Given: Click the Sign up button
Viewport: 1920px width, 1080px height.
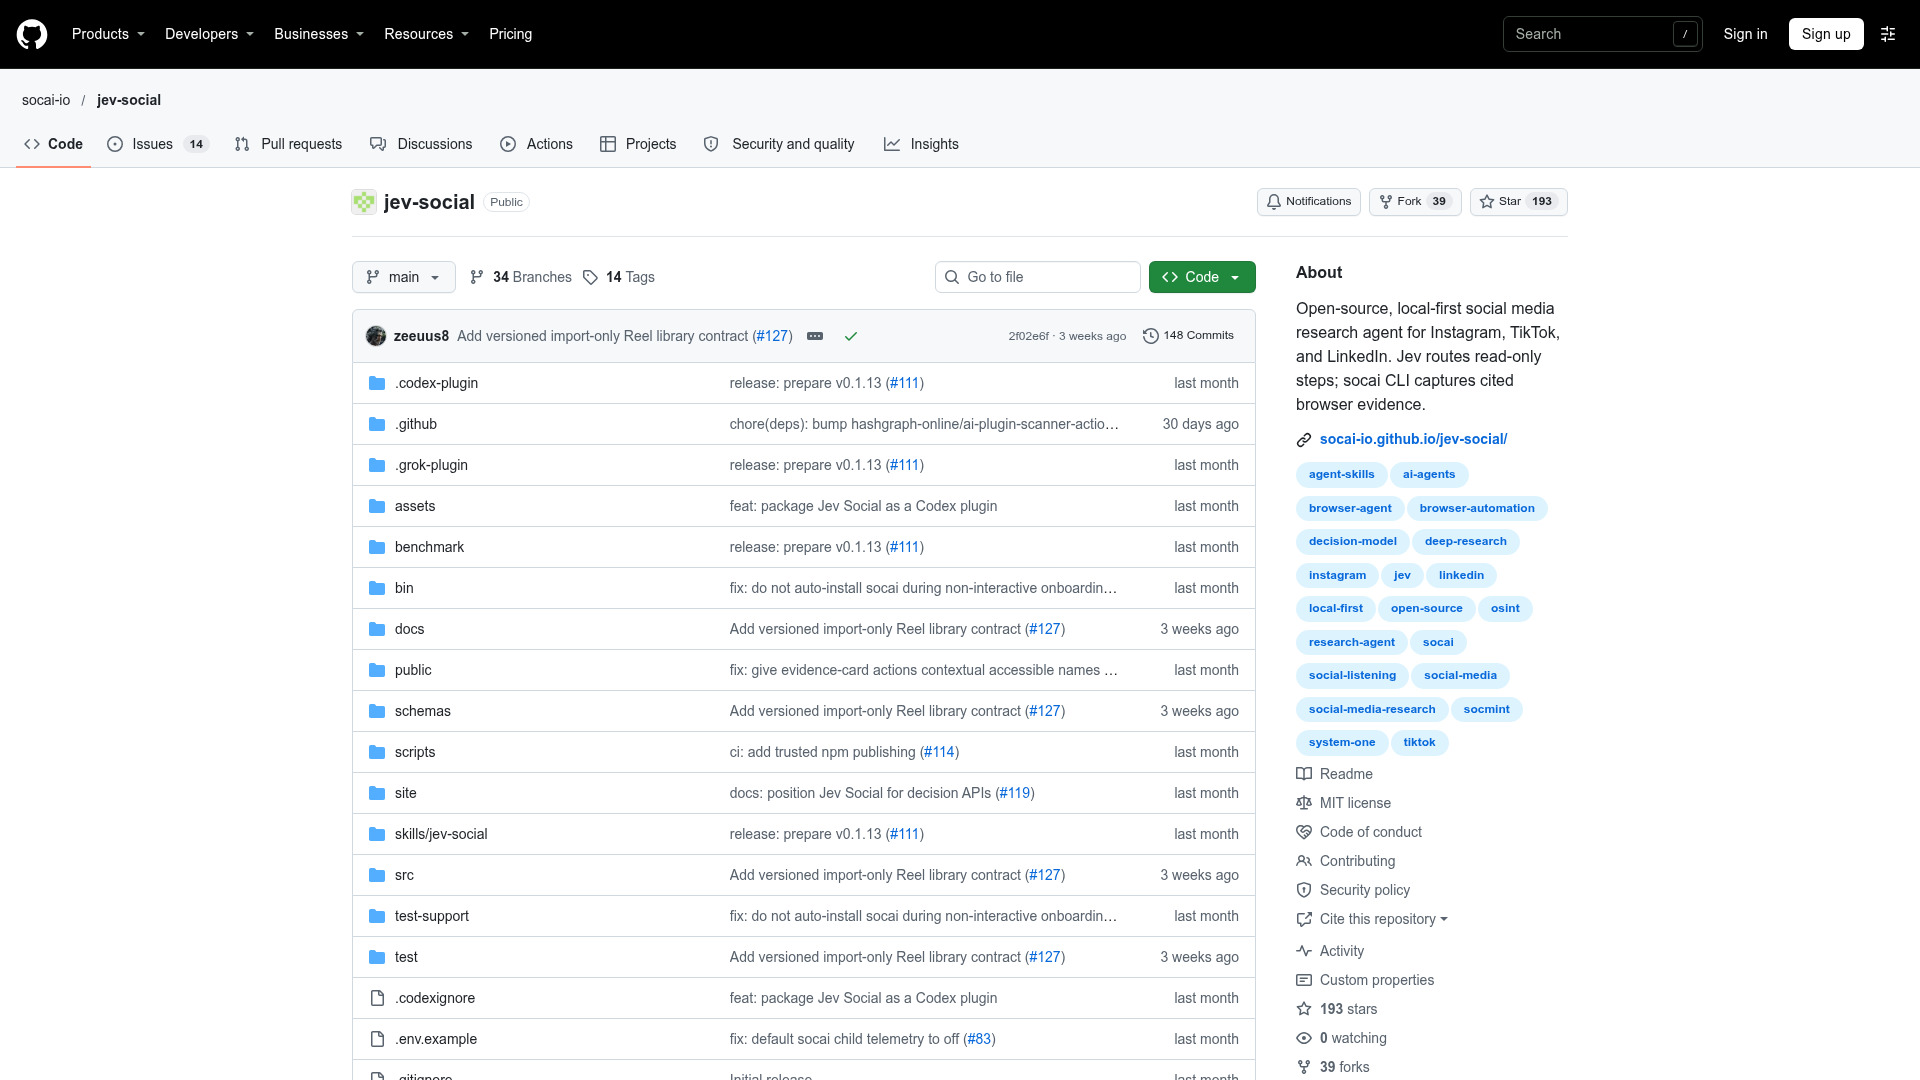Looking at the screenshot, I should coord(1826,34).
